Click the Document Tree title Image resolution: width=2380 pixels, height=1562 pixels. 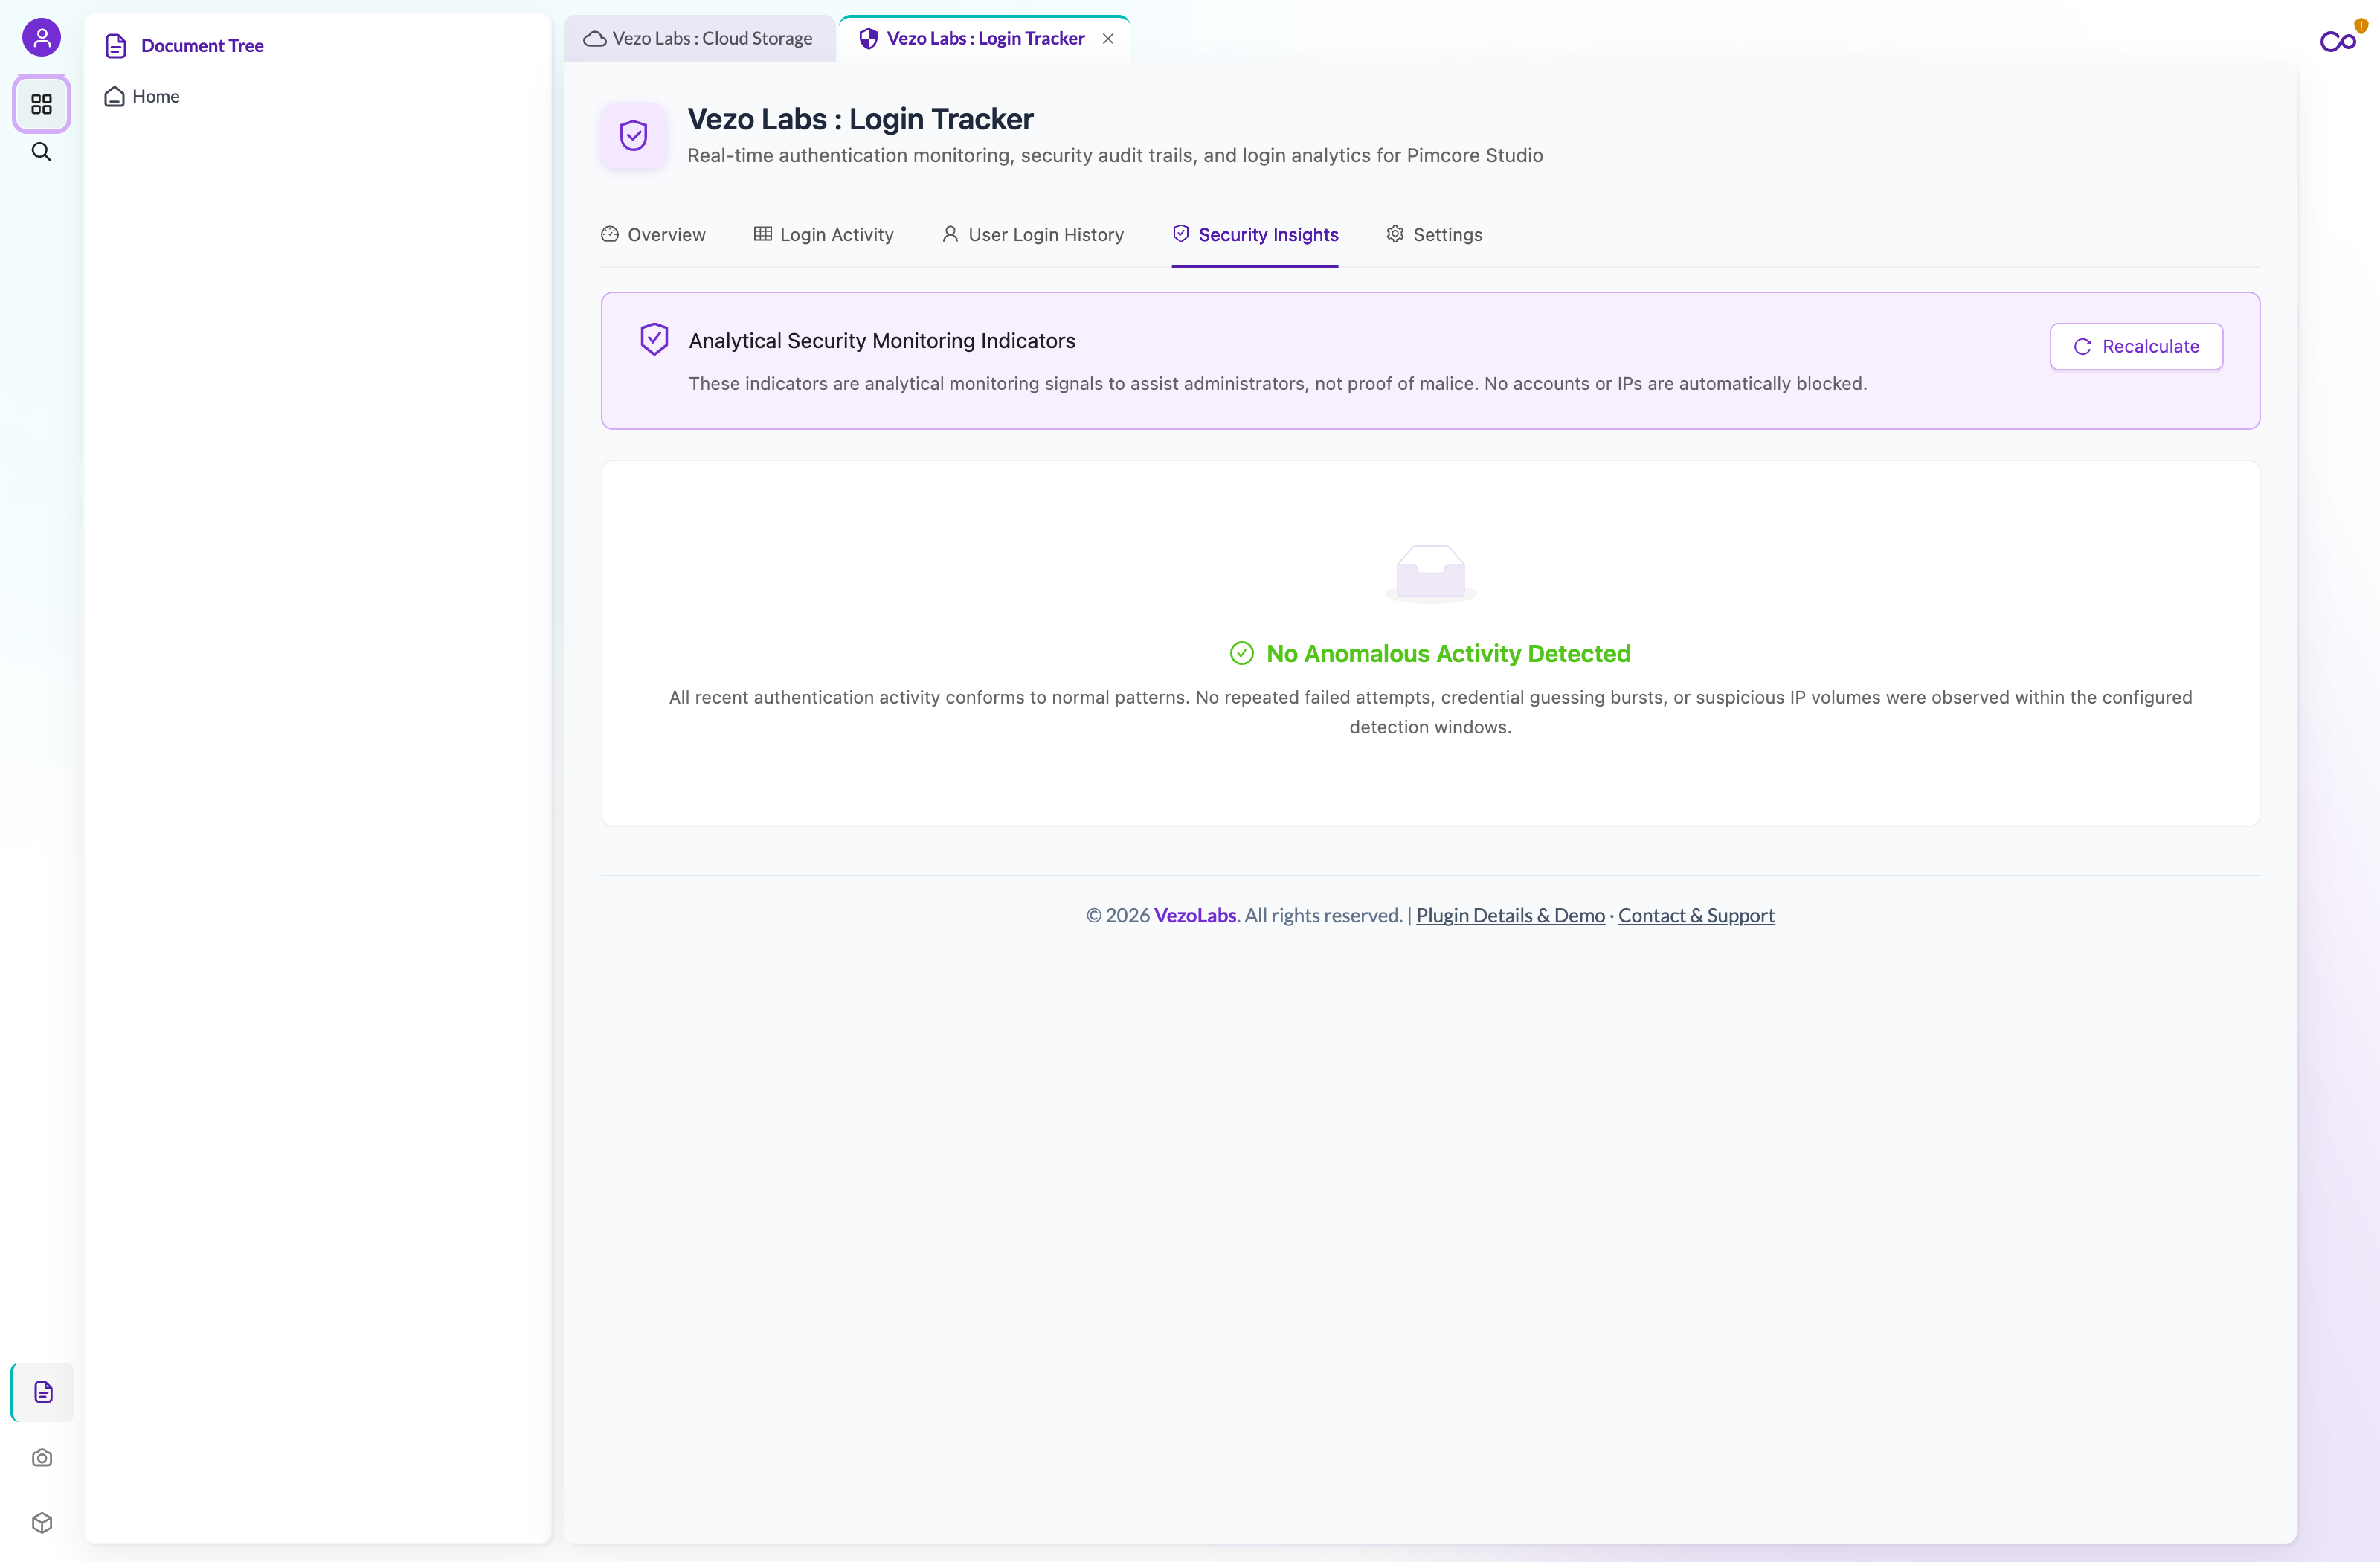tap(202, 46)
